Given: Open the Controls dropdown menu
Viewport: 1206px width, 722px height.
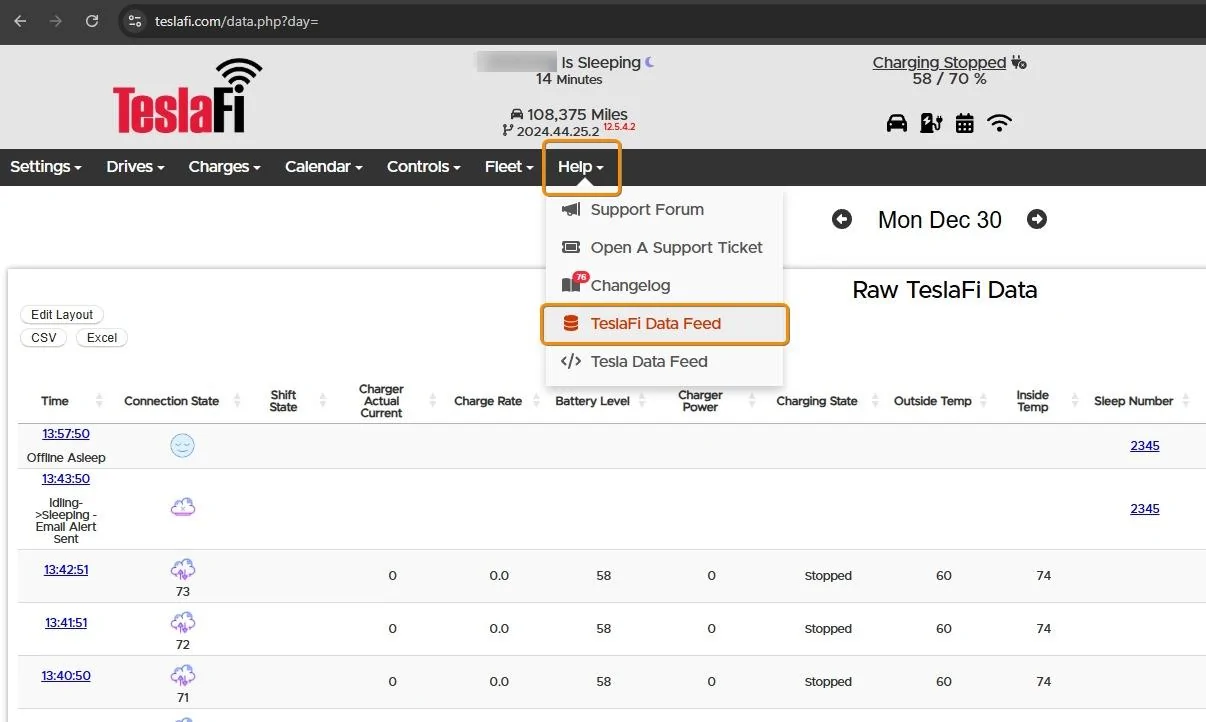Looking at the screenshot, I should 423,167.
